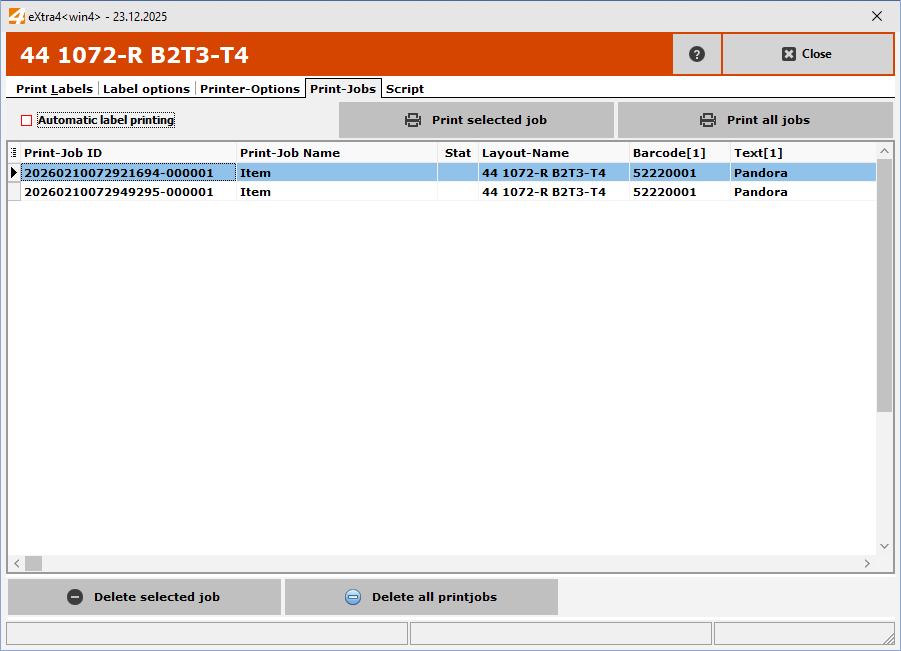The width and height of the screenshot is (901, 651).
Task: Click the blue icon on Delete all printjobs
Action: [353, 597]
